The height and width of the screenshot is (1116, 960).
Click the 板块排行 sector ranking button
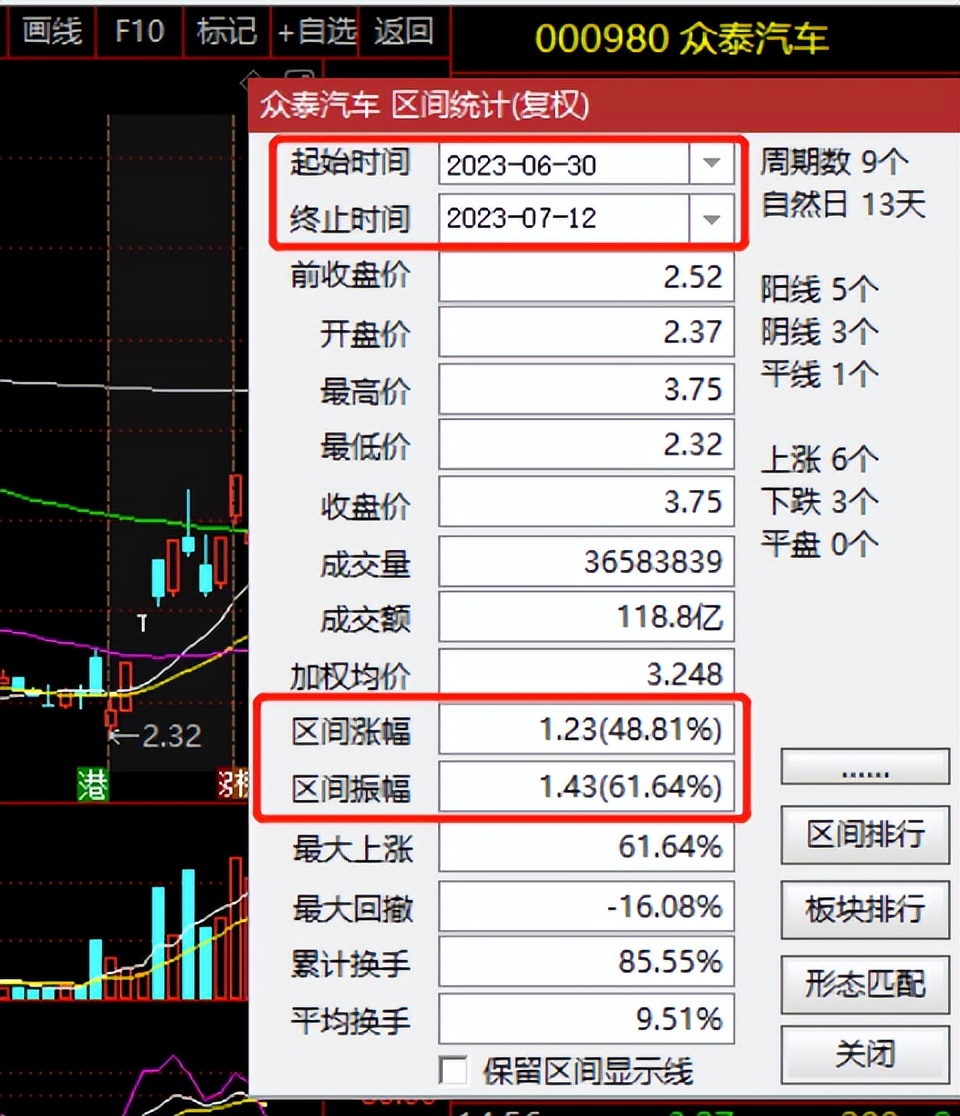864,908
